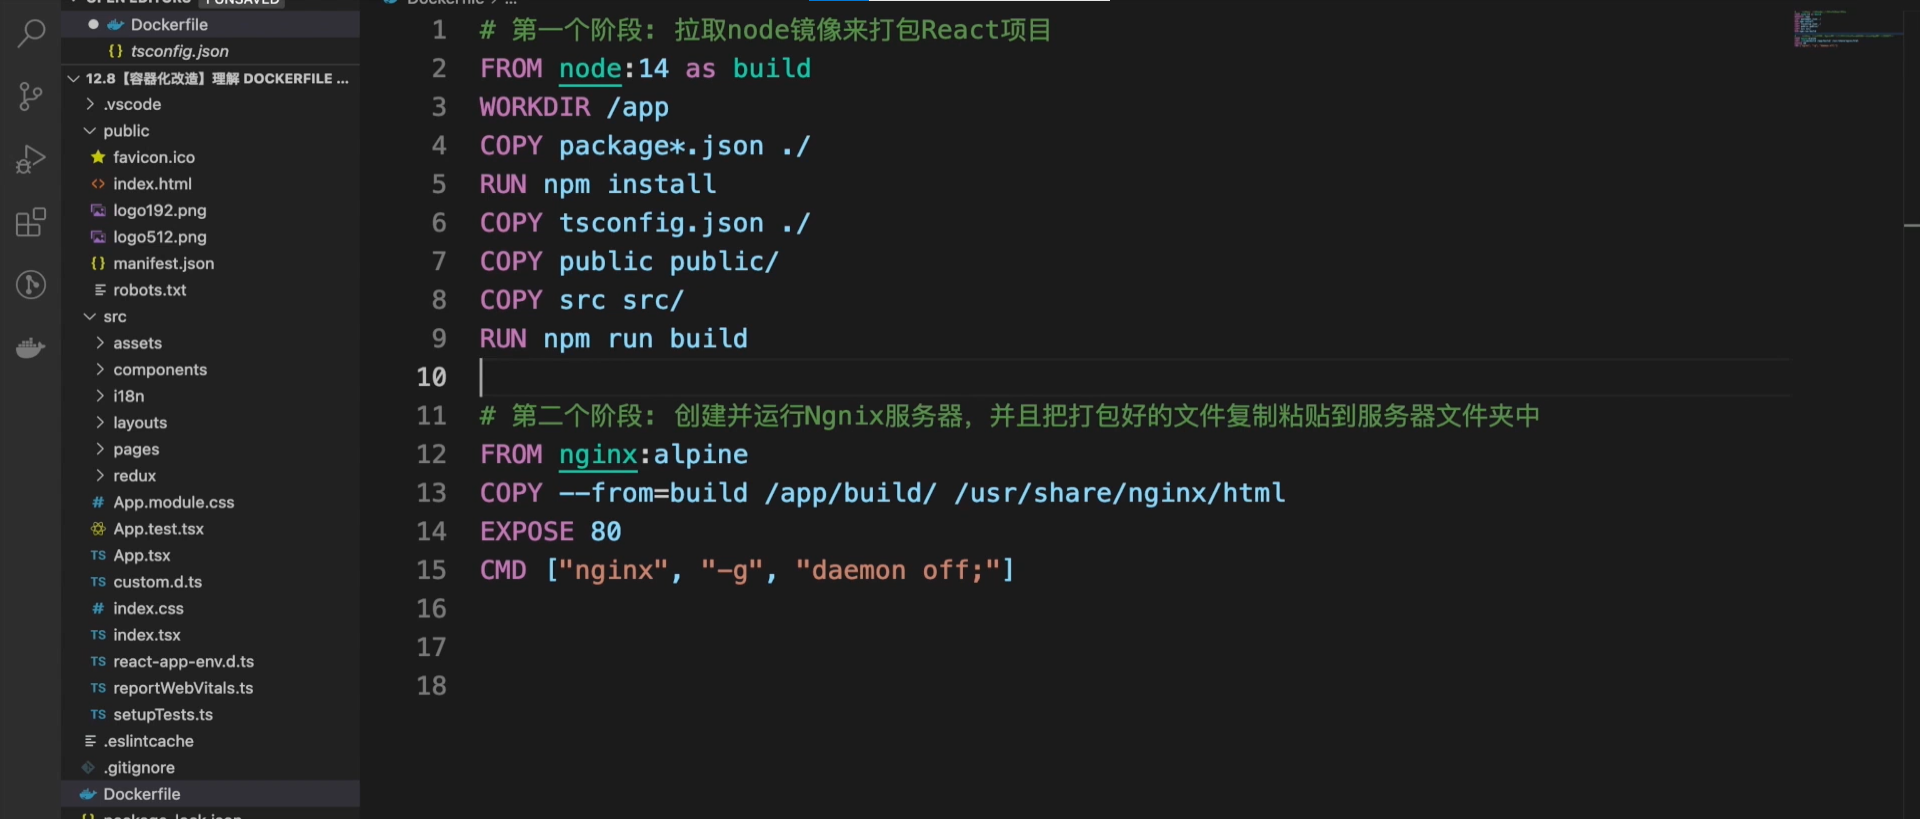This screenshot has height=819, width=1920.
Task: Follow the nginx image link on line 12
Action: 598,455
